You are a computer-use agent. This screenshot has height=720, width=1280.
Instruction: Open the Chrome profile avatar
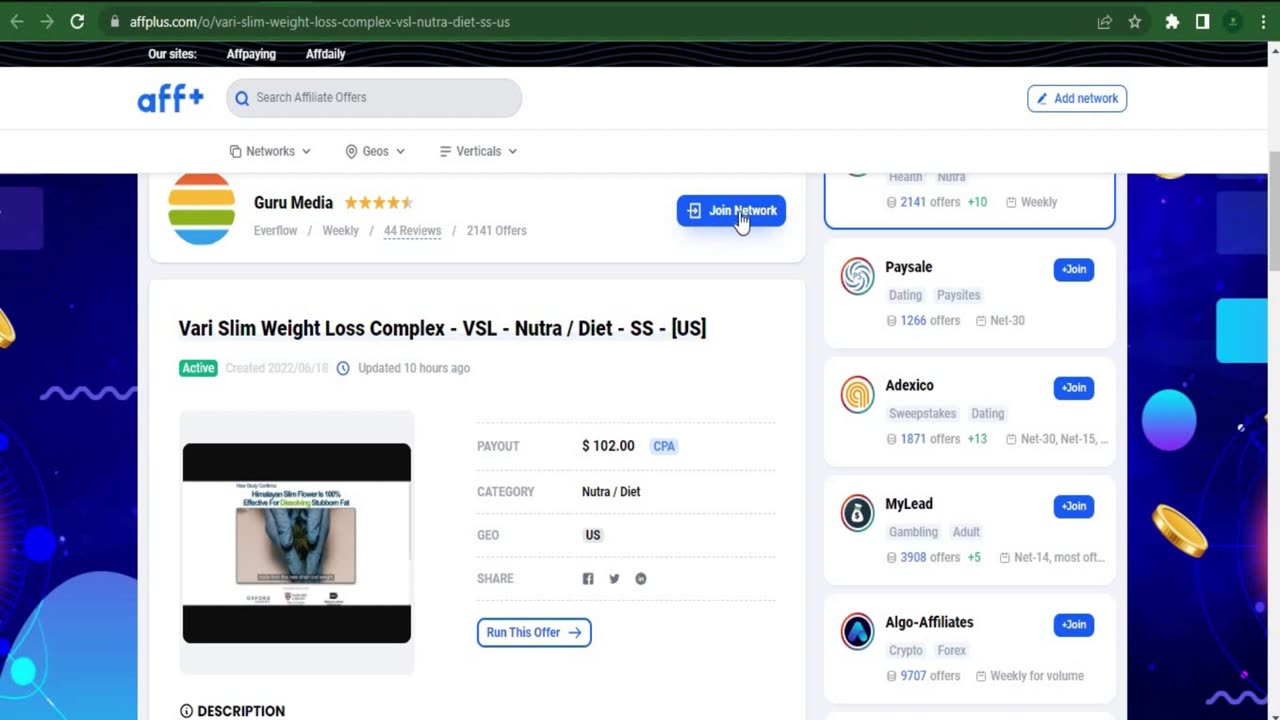(x=1233, y=21)
